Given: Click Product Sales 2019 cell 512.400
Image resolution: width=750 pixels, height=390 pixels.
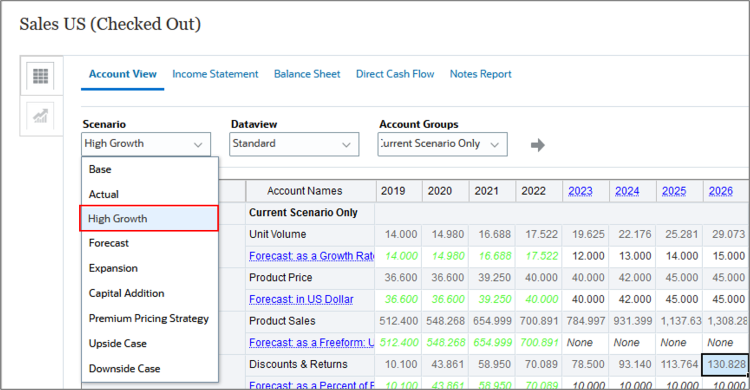Looking at the screenshot, I should [x=399, y=321].
